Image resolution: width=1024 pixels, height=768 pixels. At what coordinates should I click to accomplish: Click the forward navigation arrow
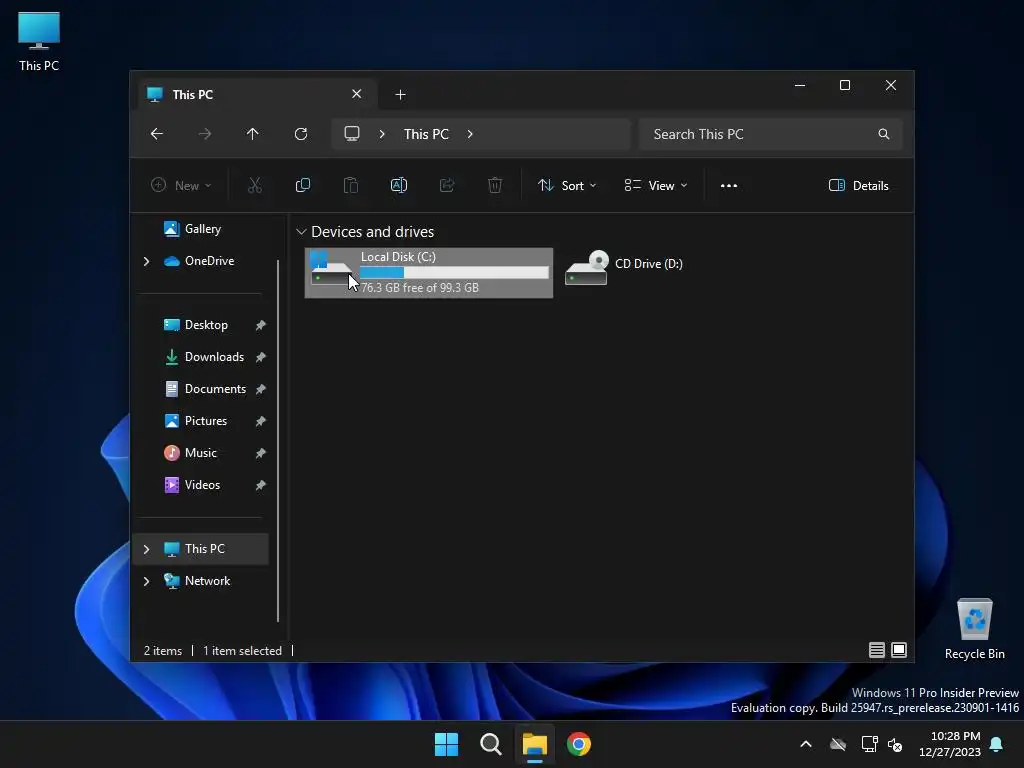pyautogui.click(x=205, y=134)
